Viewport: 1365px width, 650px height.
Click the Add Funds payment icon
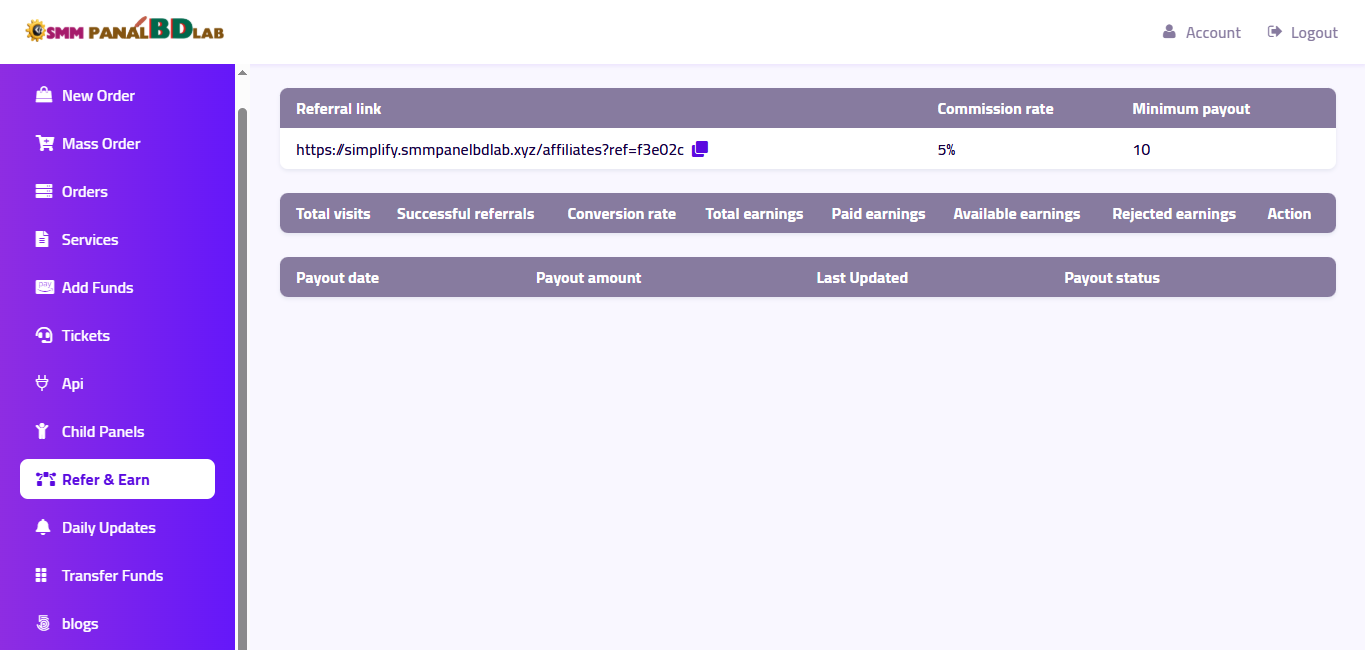(x=43, y=288)
